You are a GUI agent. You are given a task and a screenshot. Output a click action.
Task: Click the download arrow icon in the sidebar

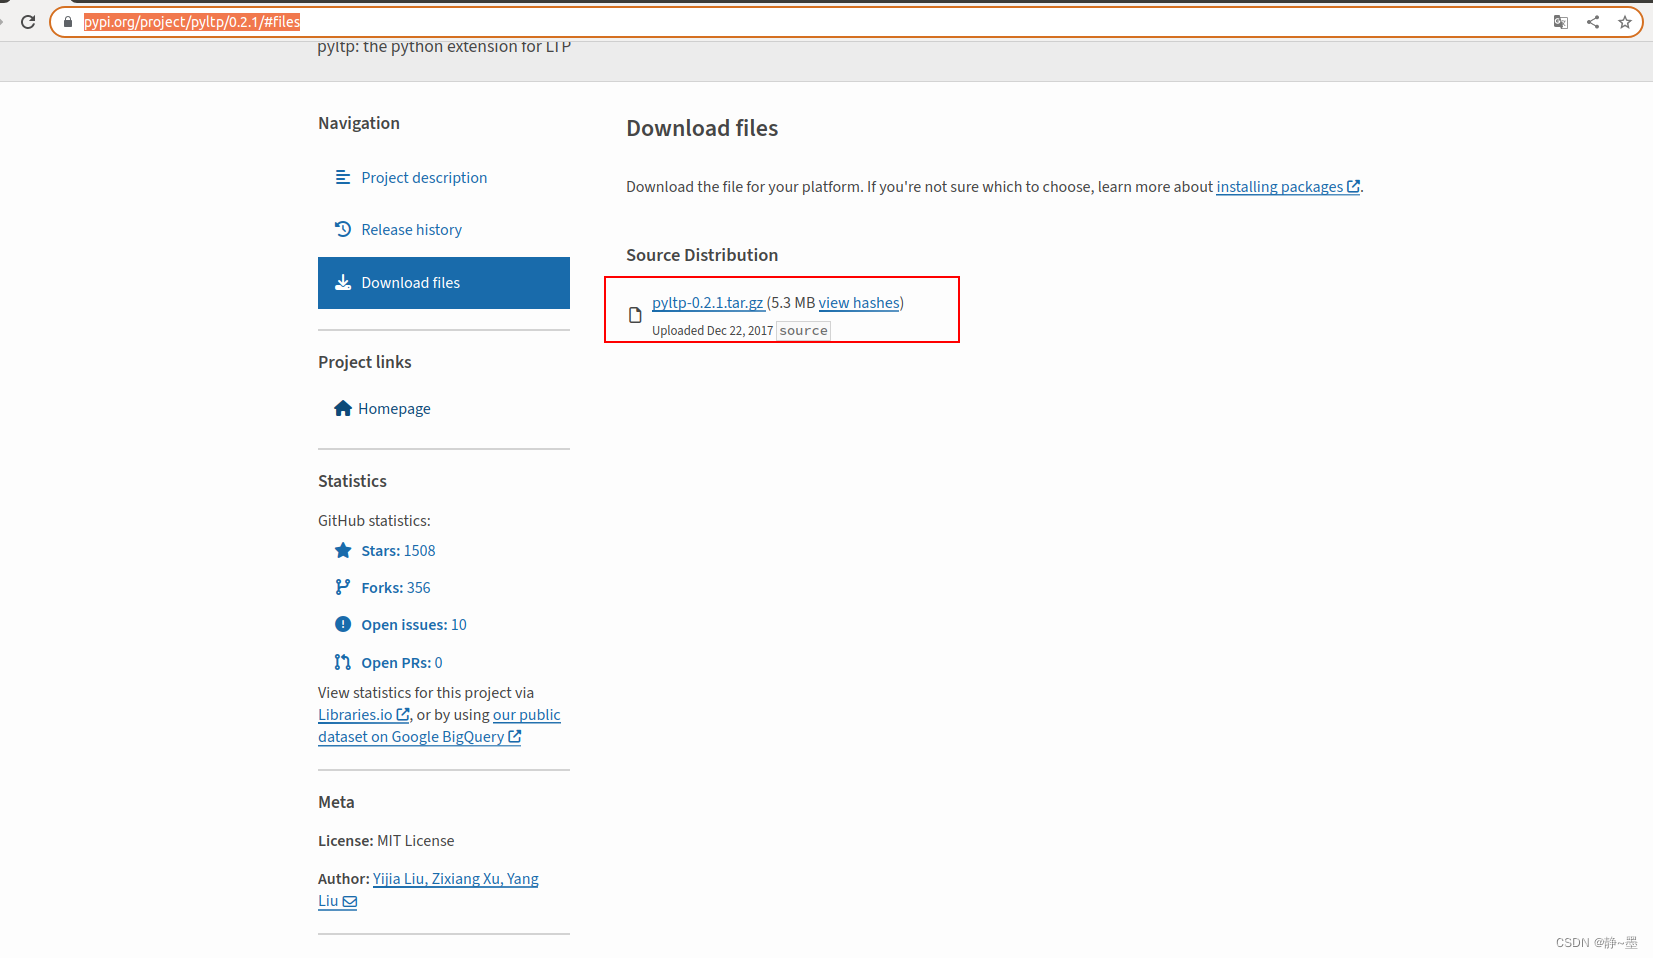coord(343,282)
